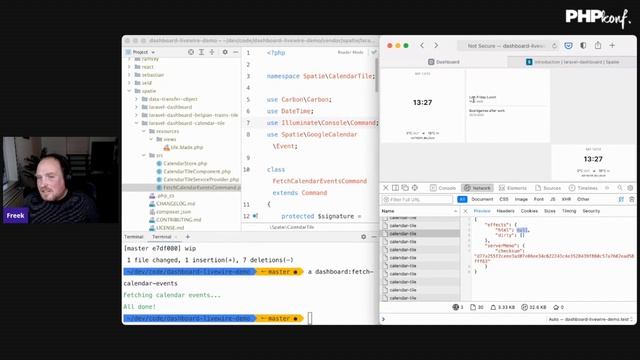Open tile.blade.php in project tree
640x360 pixels.
[x=187, y=147]
